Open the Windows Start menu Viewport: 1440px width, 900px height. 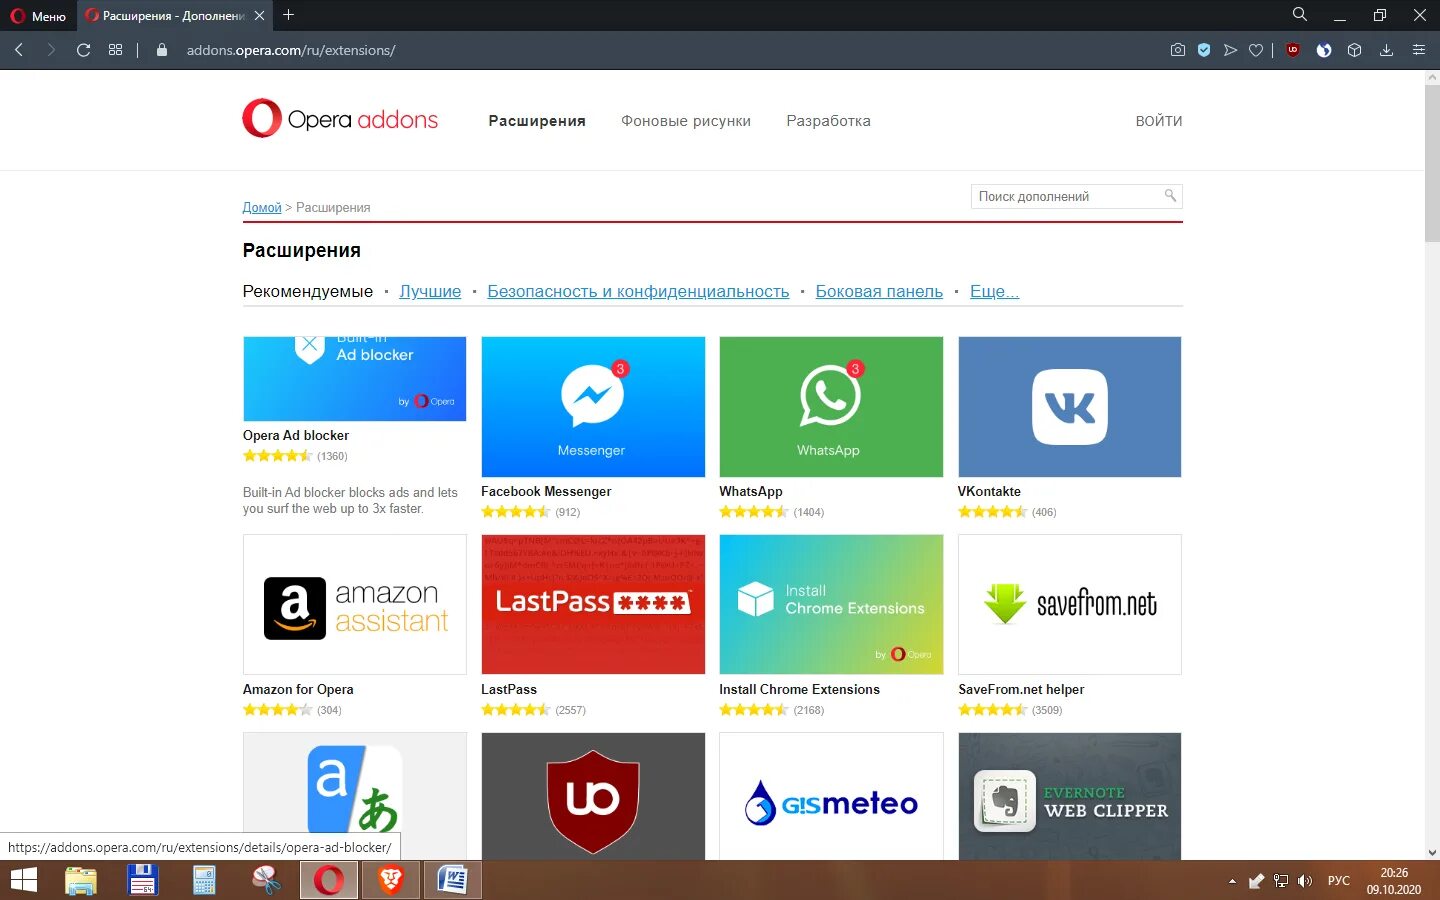(x=23, y=880)
